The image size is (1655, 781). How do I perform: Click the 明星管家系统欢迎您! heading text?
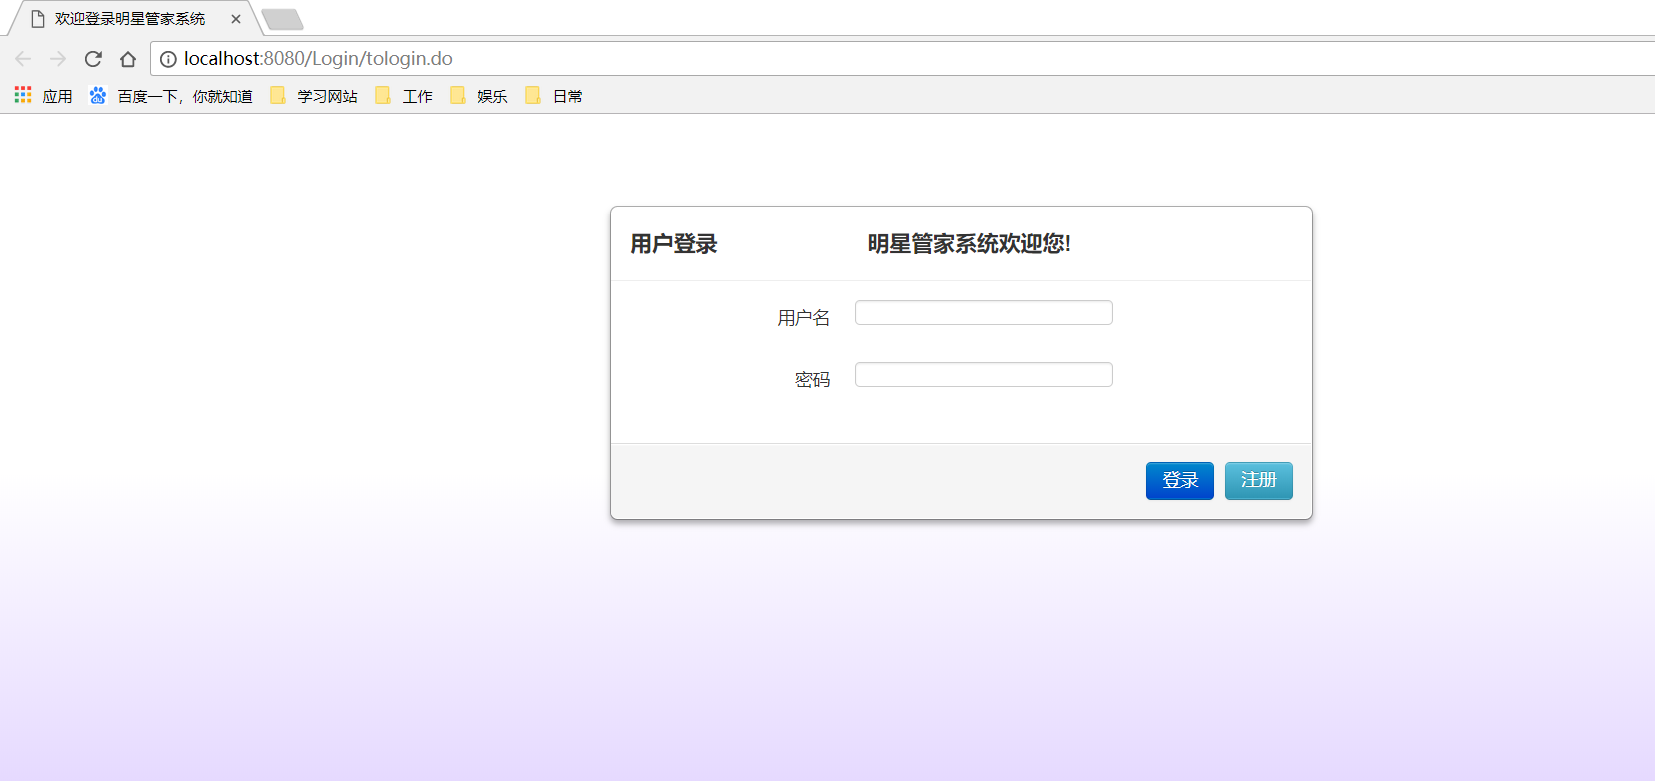[969, 244]
